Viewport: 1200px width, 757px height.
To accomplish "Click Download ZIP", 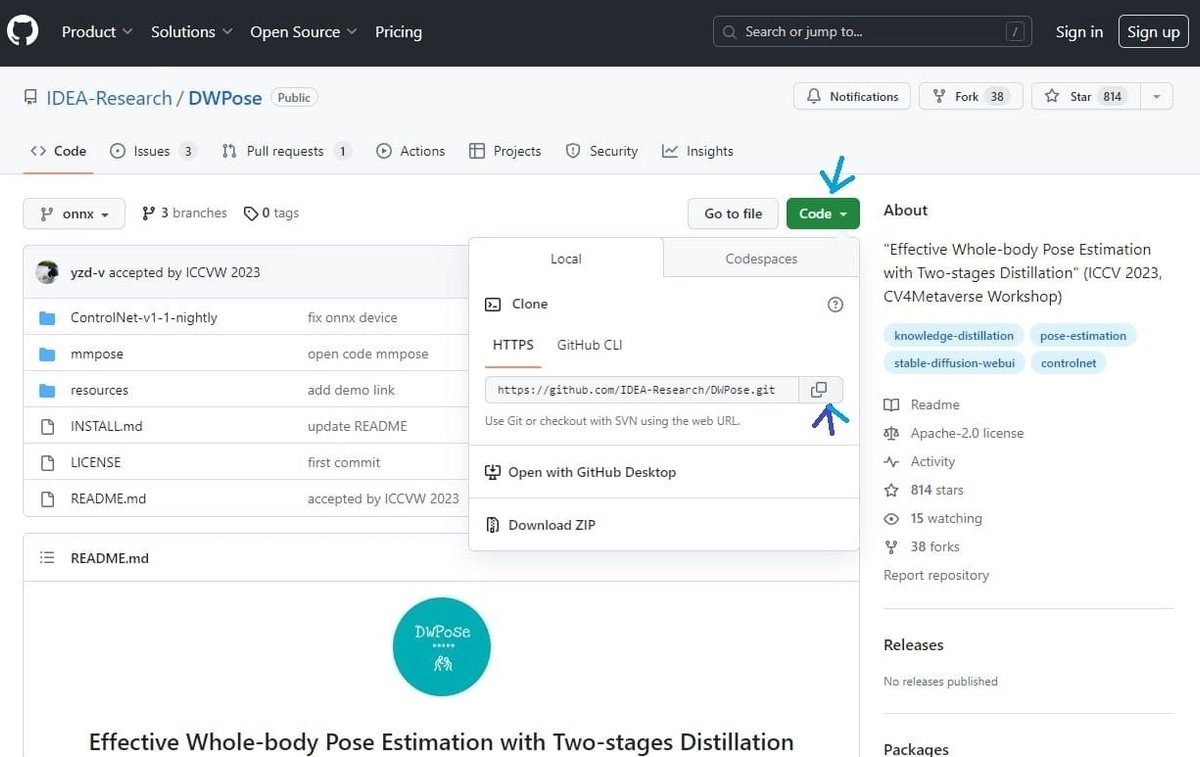I will point(551,525).
